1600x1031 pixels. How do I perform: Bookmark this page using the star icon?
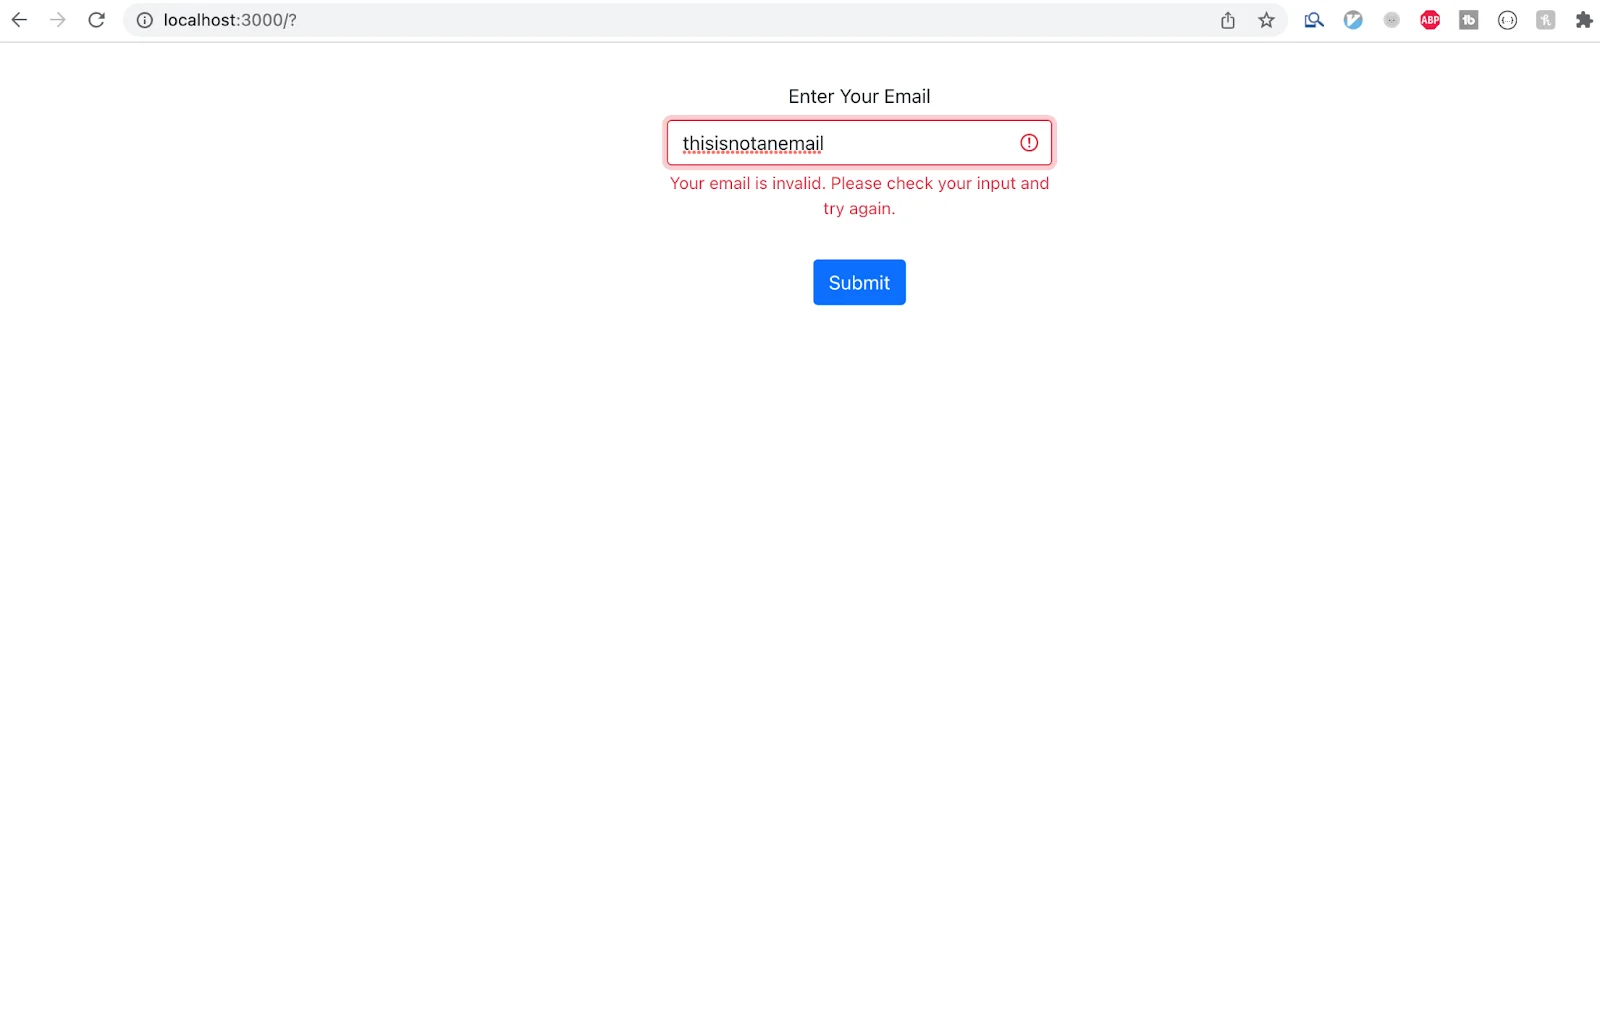(1266, 19)
